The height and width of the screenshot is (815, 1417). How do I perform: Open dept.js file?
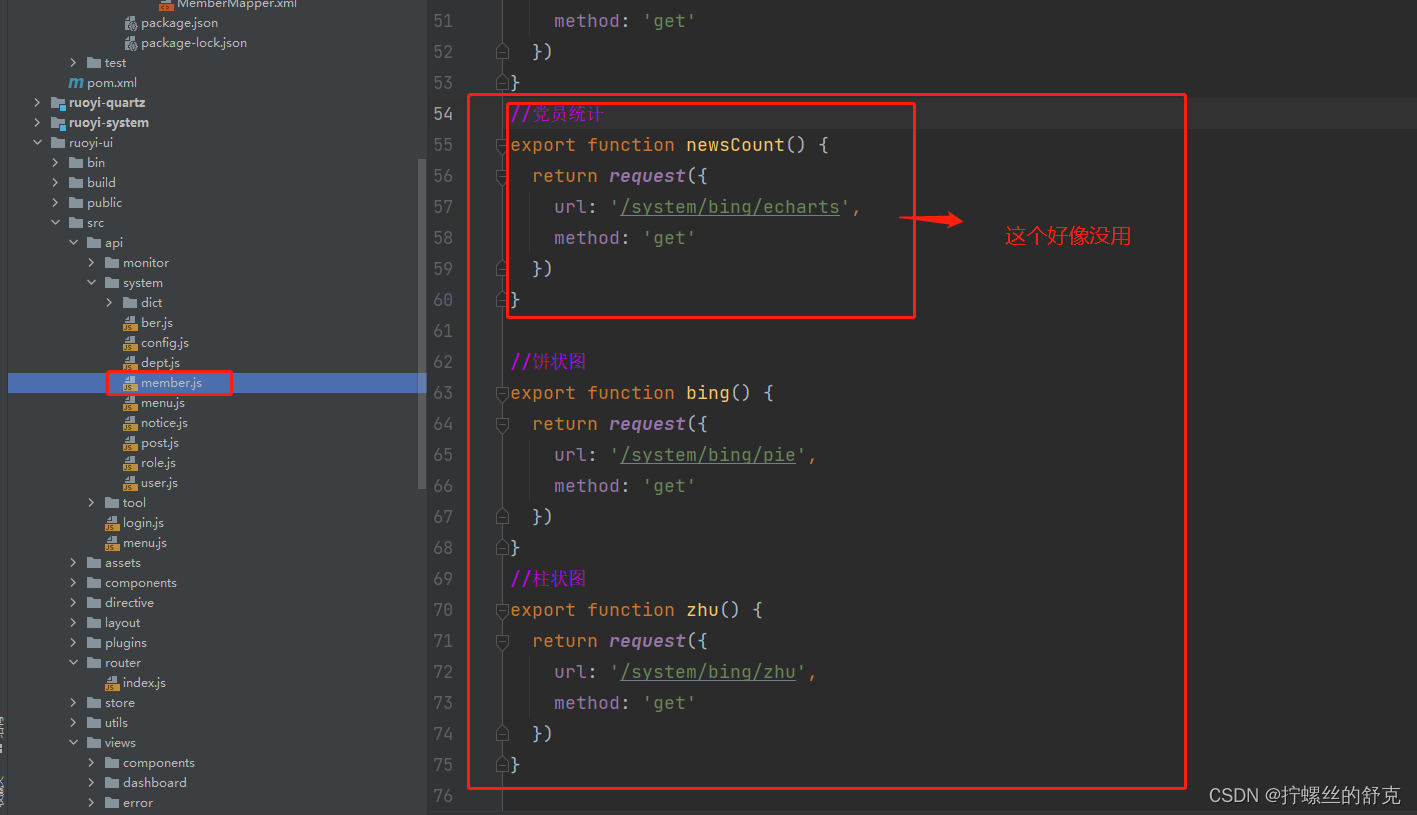pyautogui.click(x=160, y=363)
